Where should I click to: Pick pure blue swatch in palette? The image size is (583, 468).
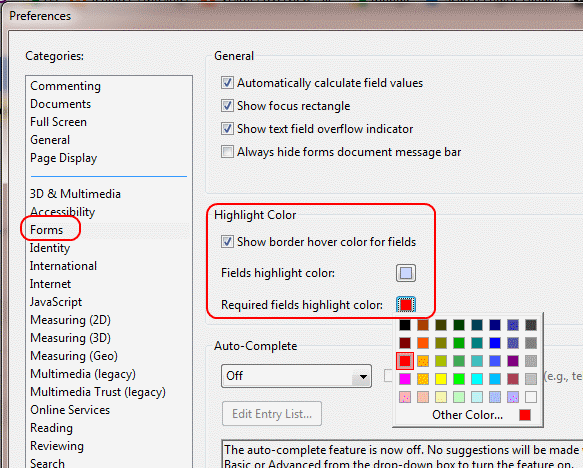(x=495, y=343)
